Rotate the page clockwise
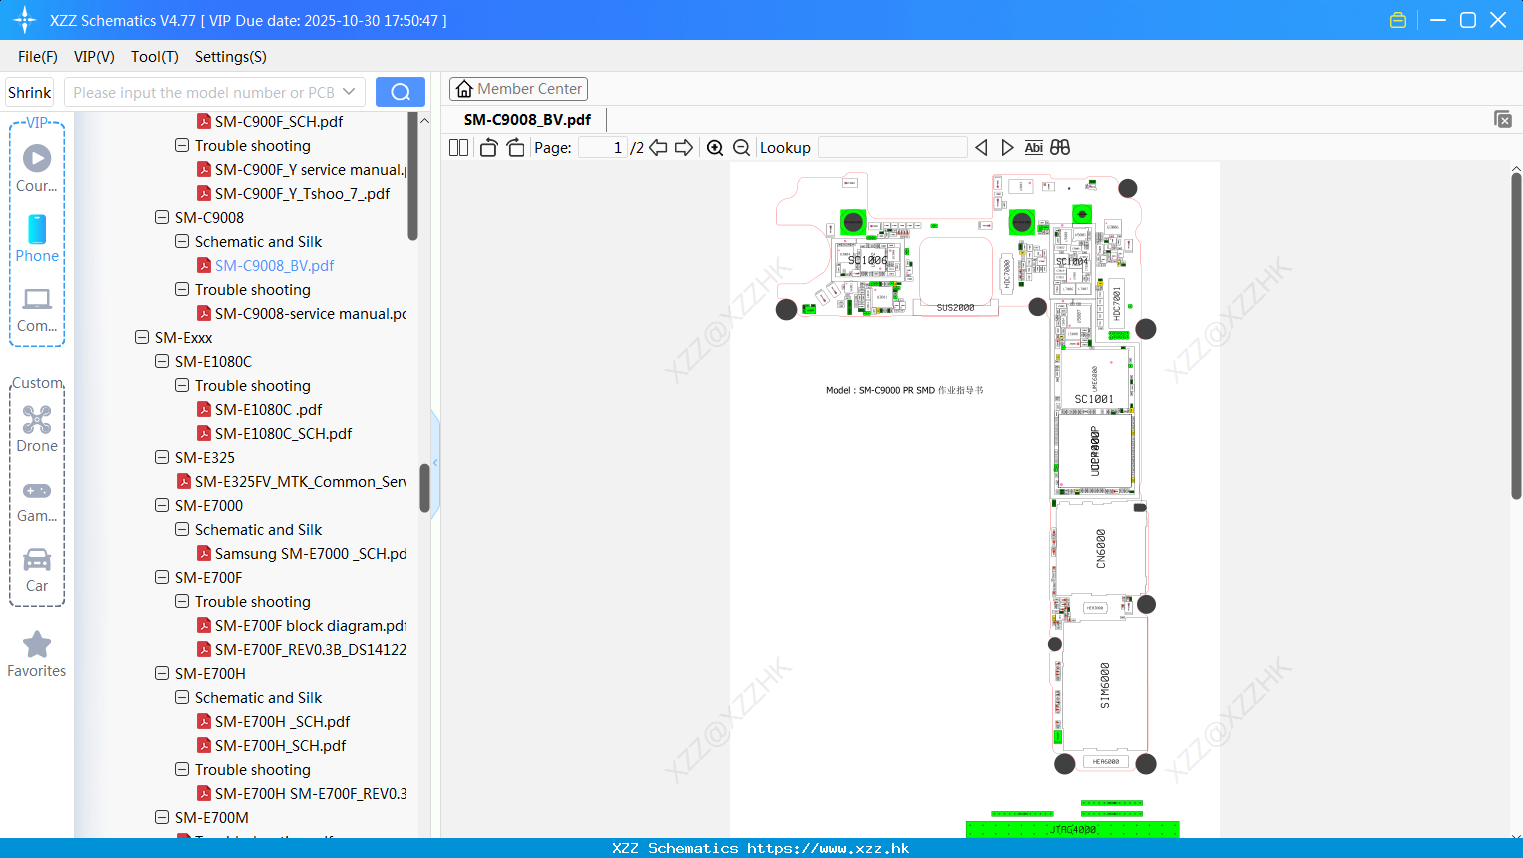The width and height of the screenshot is (1523, 858). pyautogui.click(x=515, y=147)
